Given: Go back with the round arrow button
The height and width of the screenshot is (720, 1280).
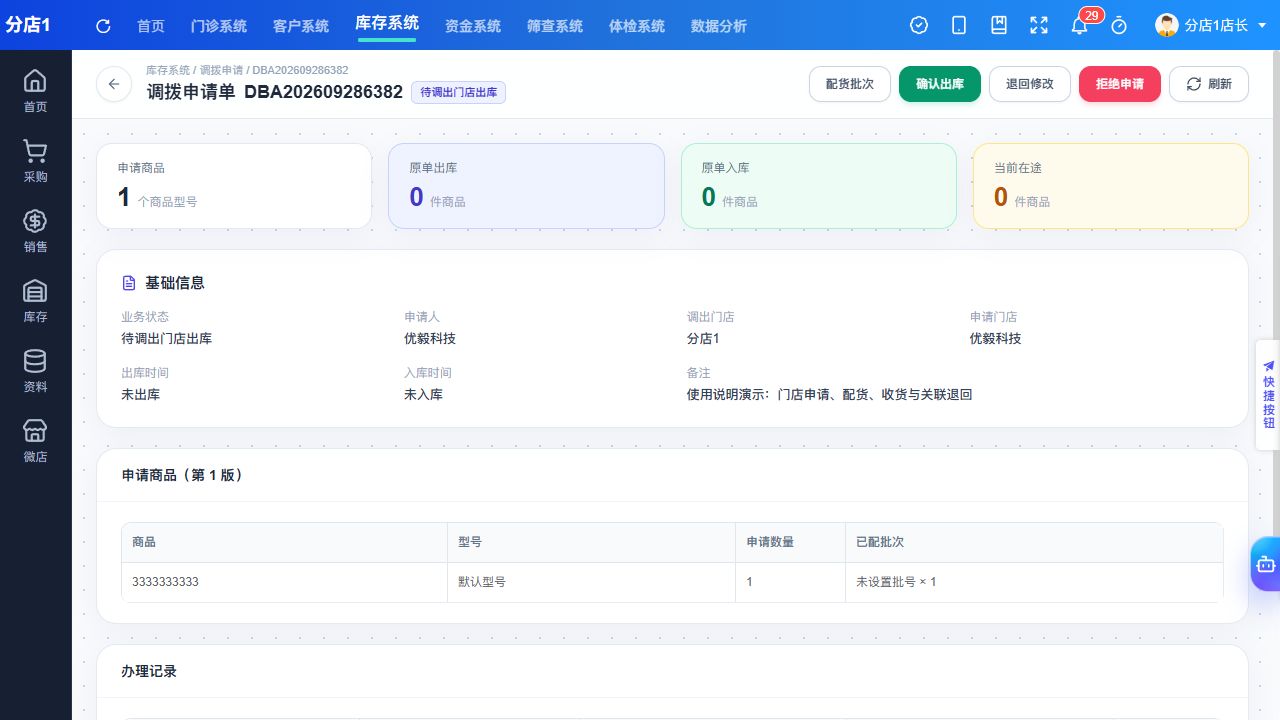Looking at the screenshot, I should (x=114, y=84).
